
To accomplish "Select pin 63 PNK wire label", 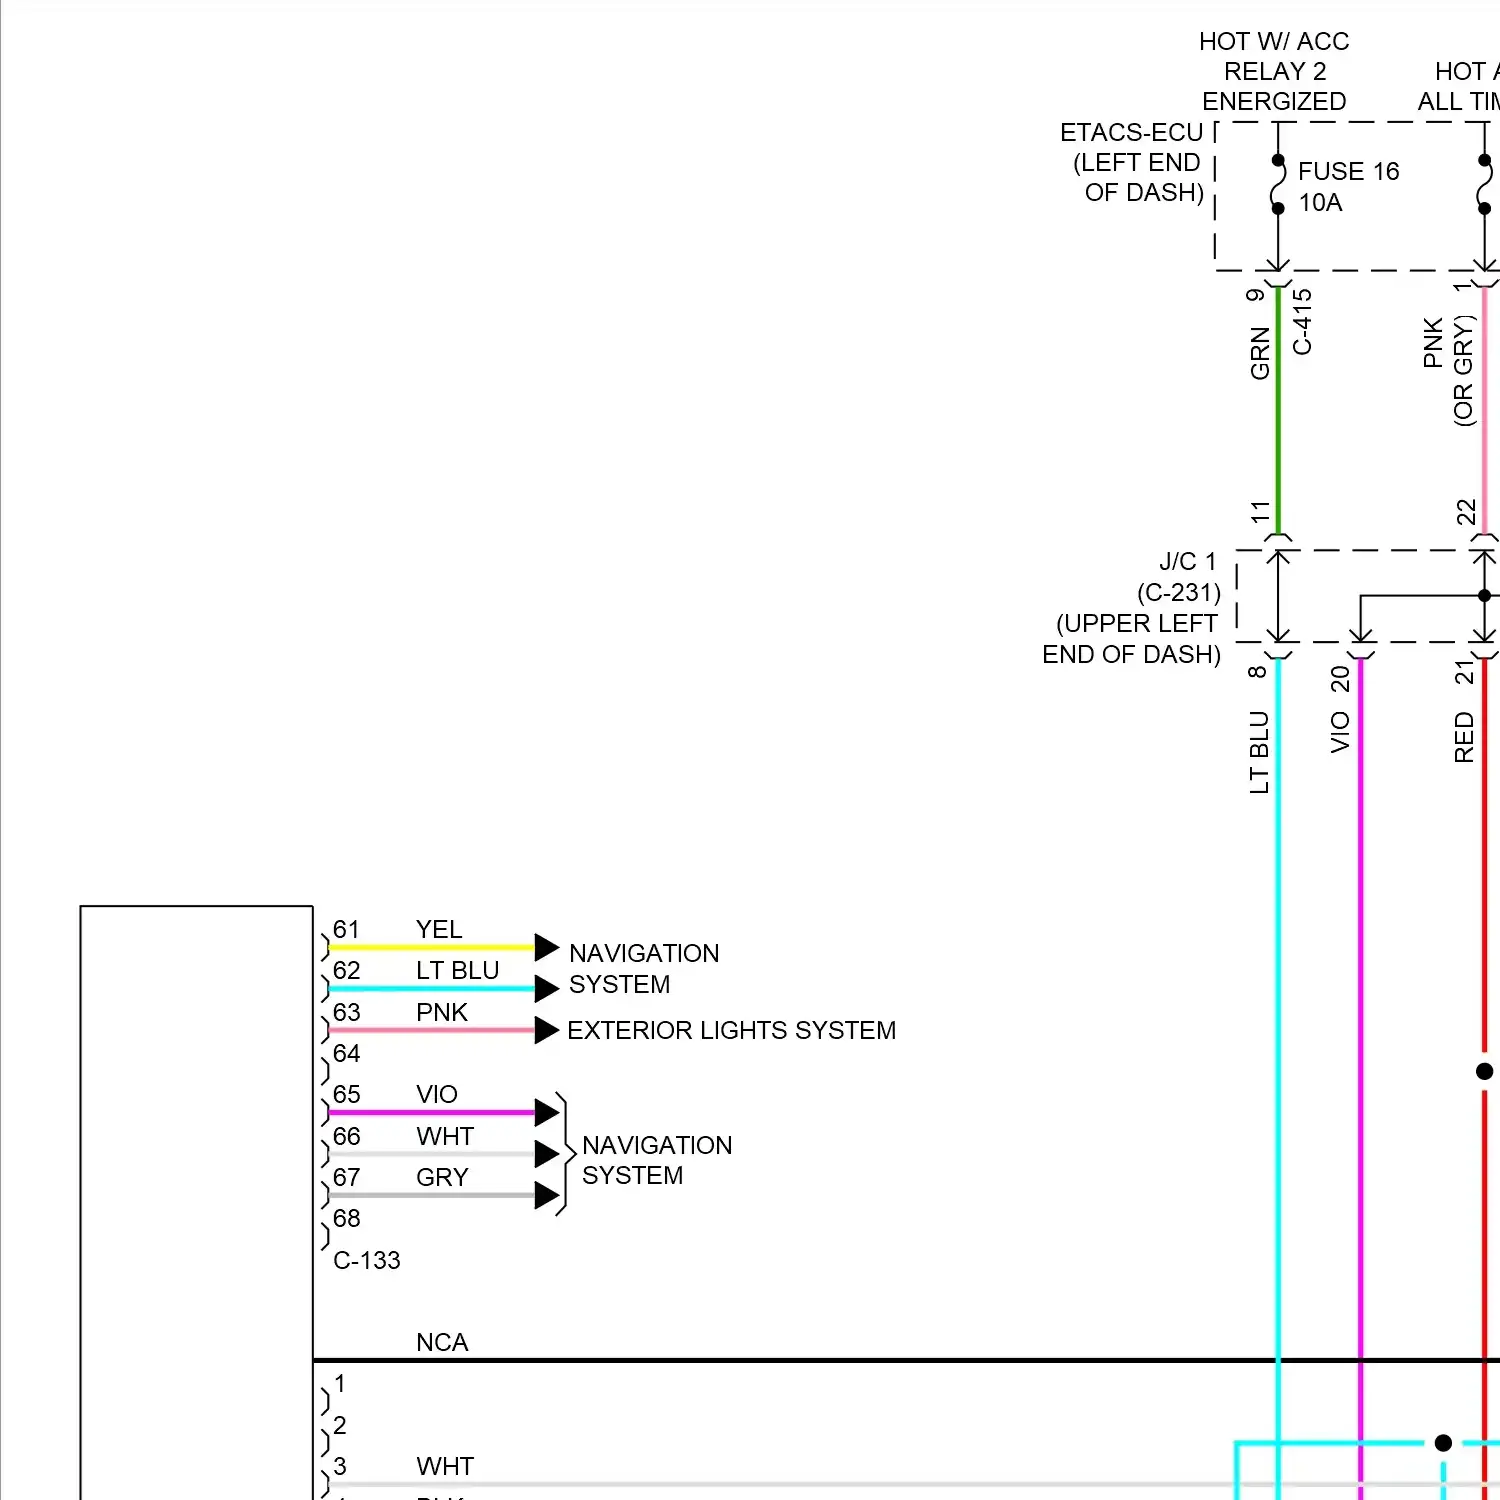I will coord(442,1012).
